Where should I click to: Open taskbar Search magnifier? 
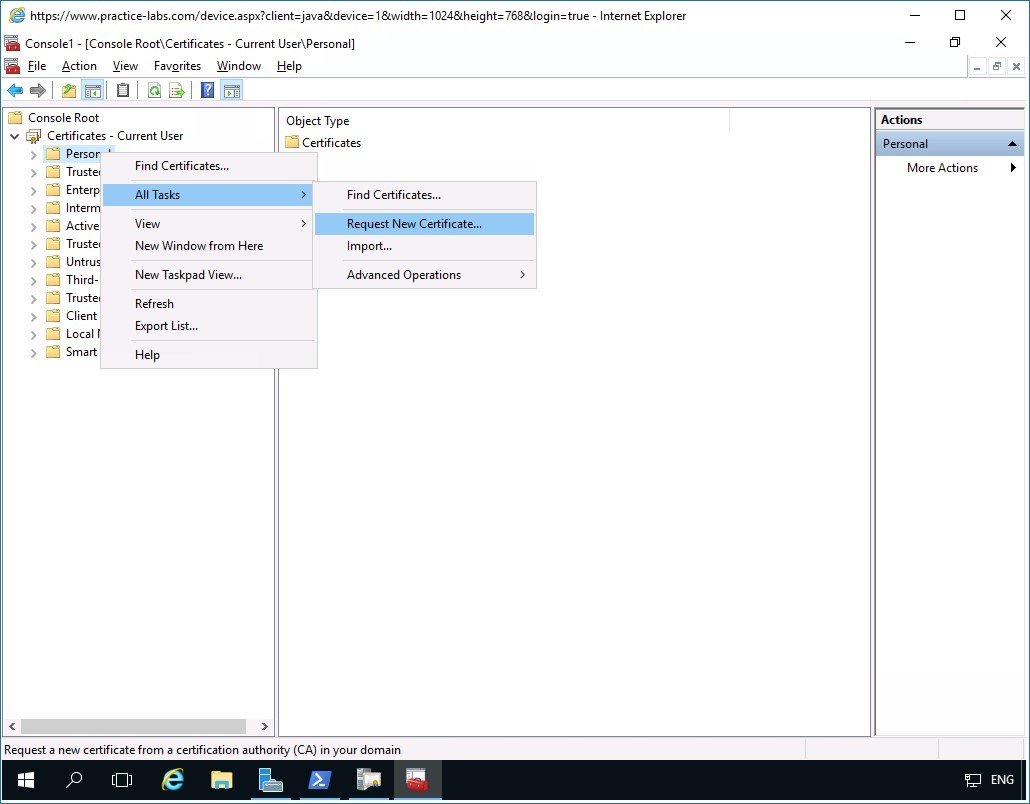pyautogui.click(x=74, y=780)
